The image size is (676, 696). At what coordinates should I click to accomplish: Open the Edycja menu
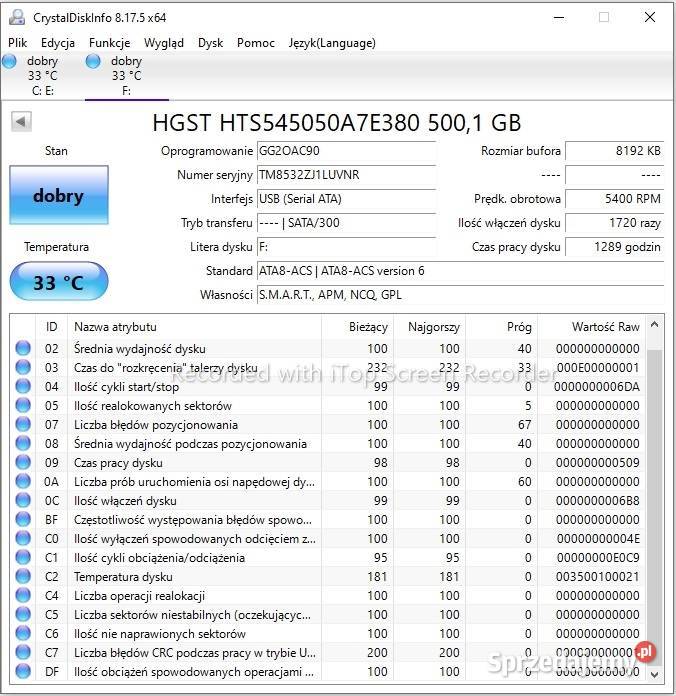tap(58, 43)
